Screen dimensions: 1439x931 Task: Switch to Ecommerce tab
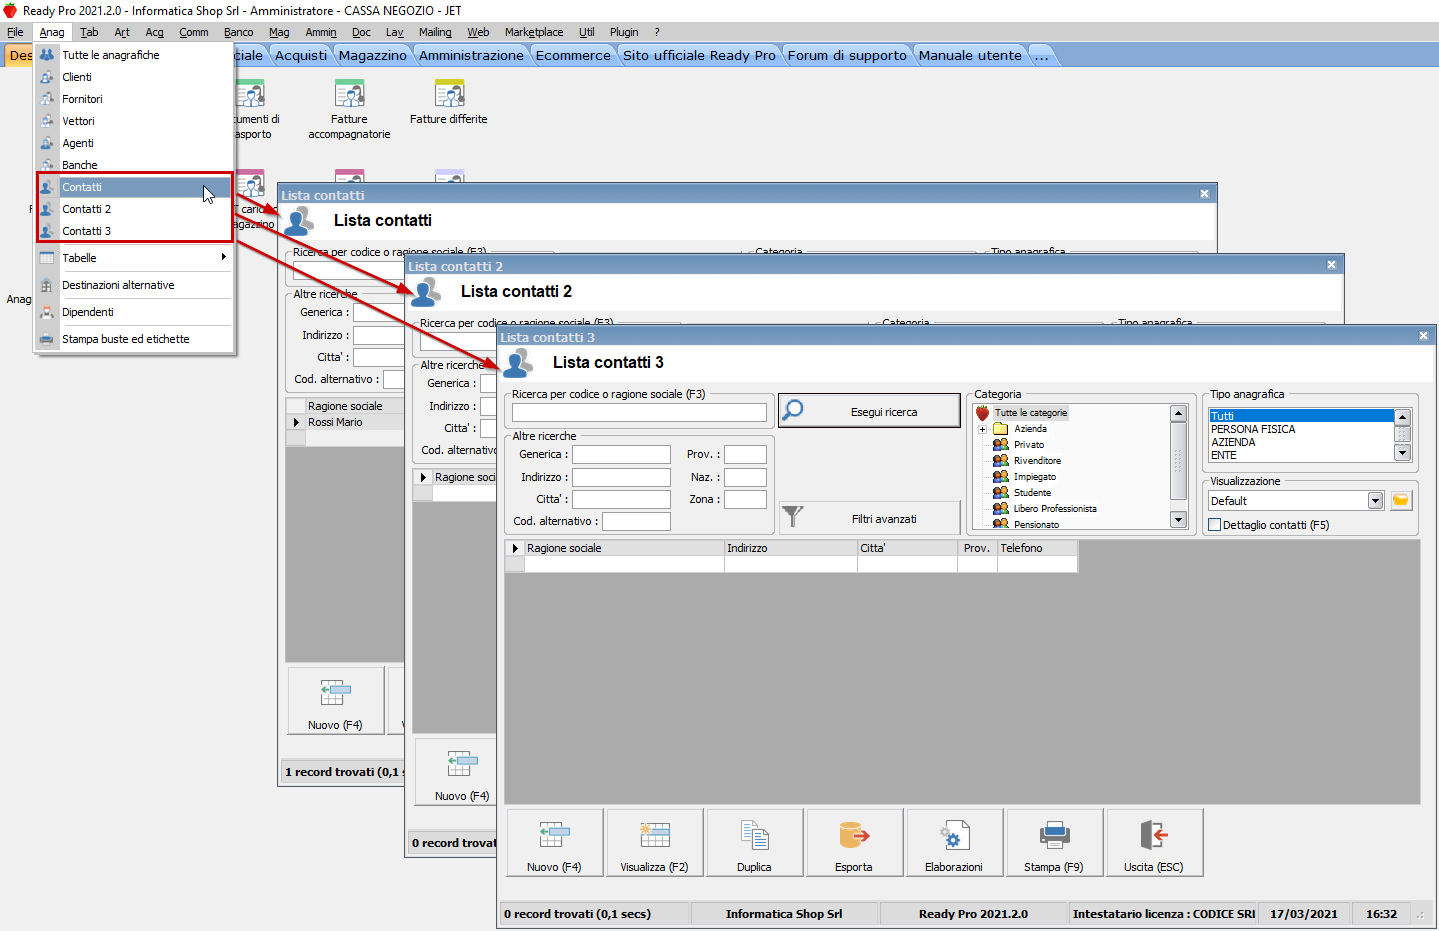click(x=573, y=55)
